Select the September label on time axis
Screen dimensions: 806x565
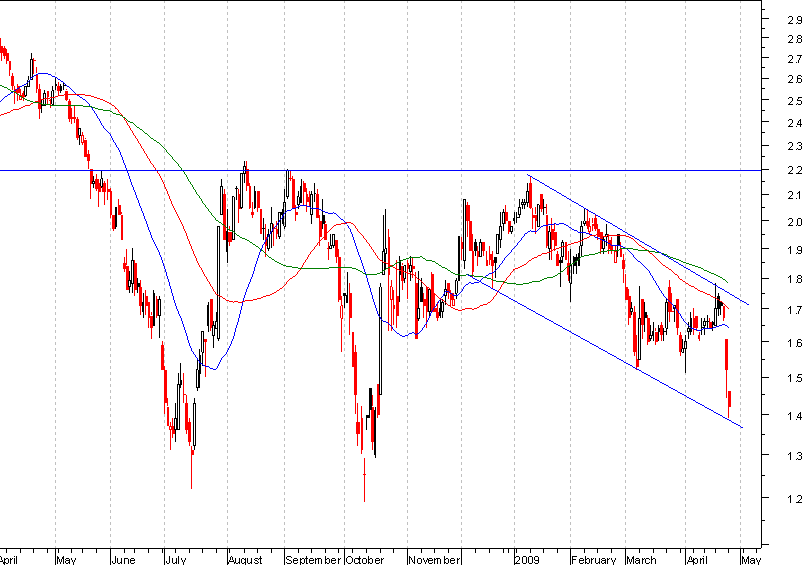point(313,560)
